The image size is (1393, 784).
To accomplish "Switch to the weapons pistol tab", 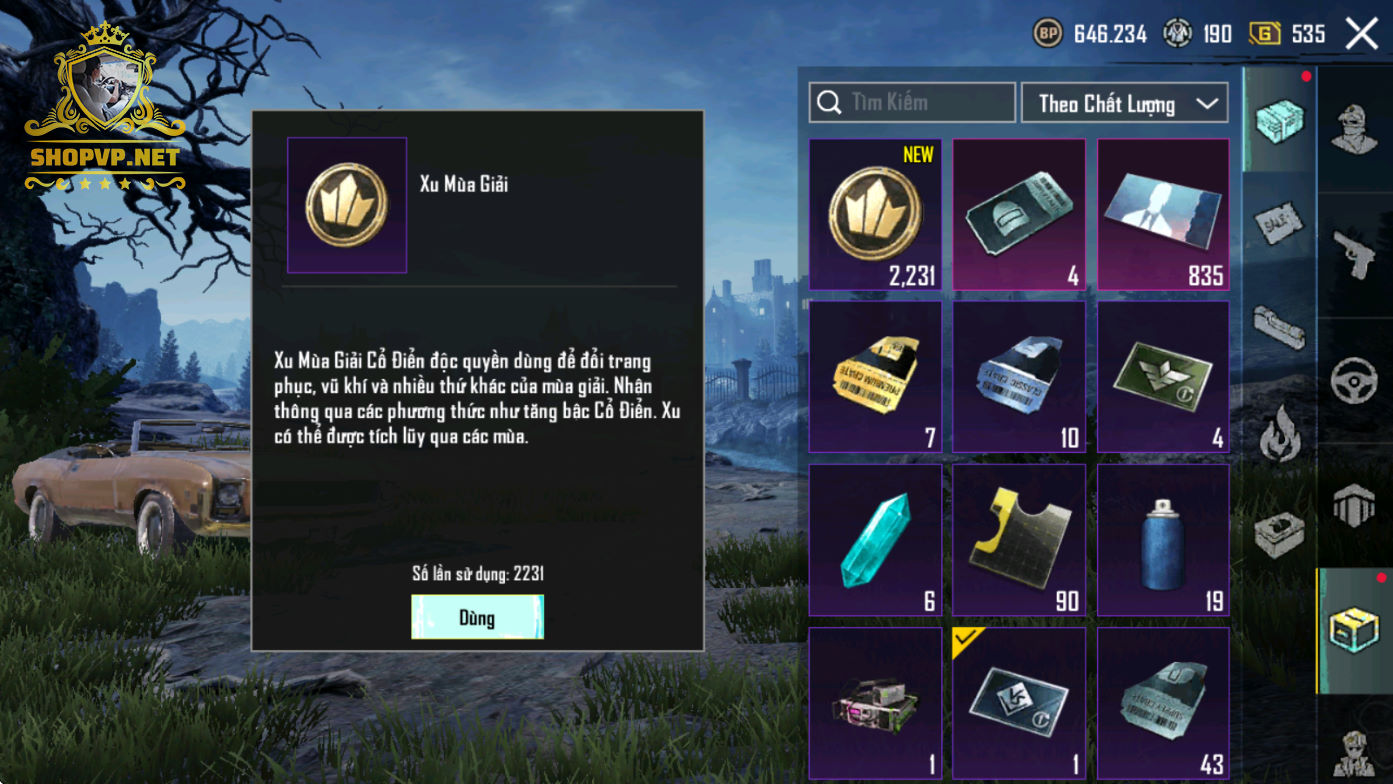I will point(1355,253).
